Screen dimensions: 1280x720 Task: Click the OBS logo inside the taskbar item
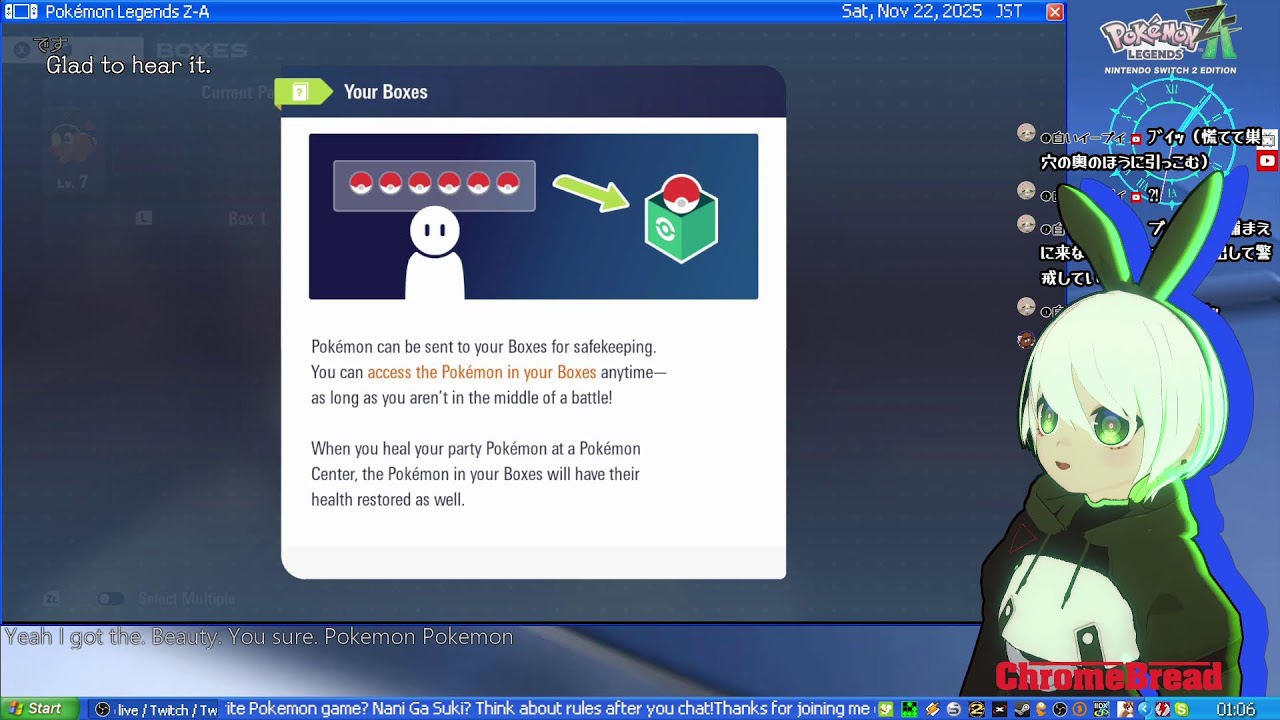point(102,710)
